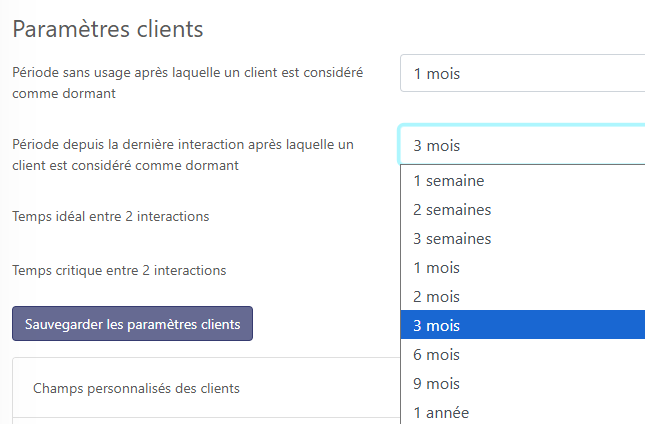
Task: Open the Champs personnalisés des clients section
Action: [x=136, y=388]
